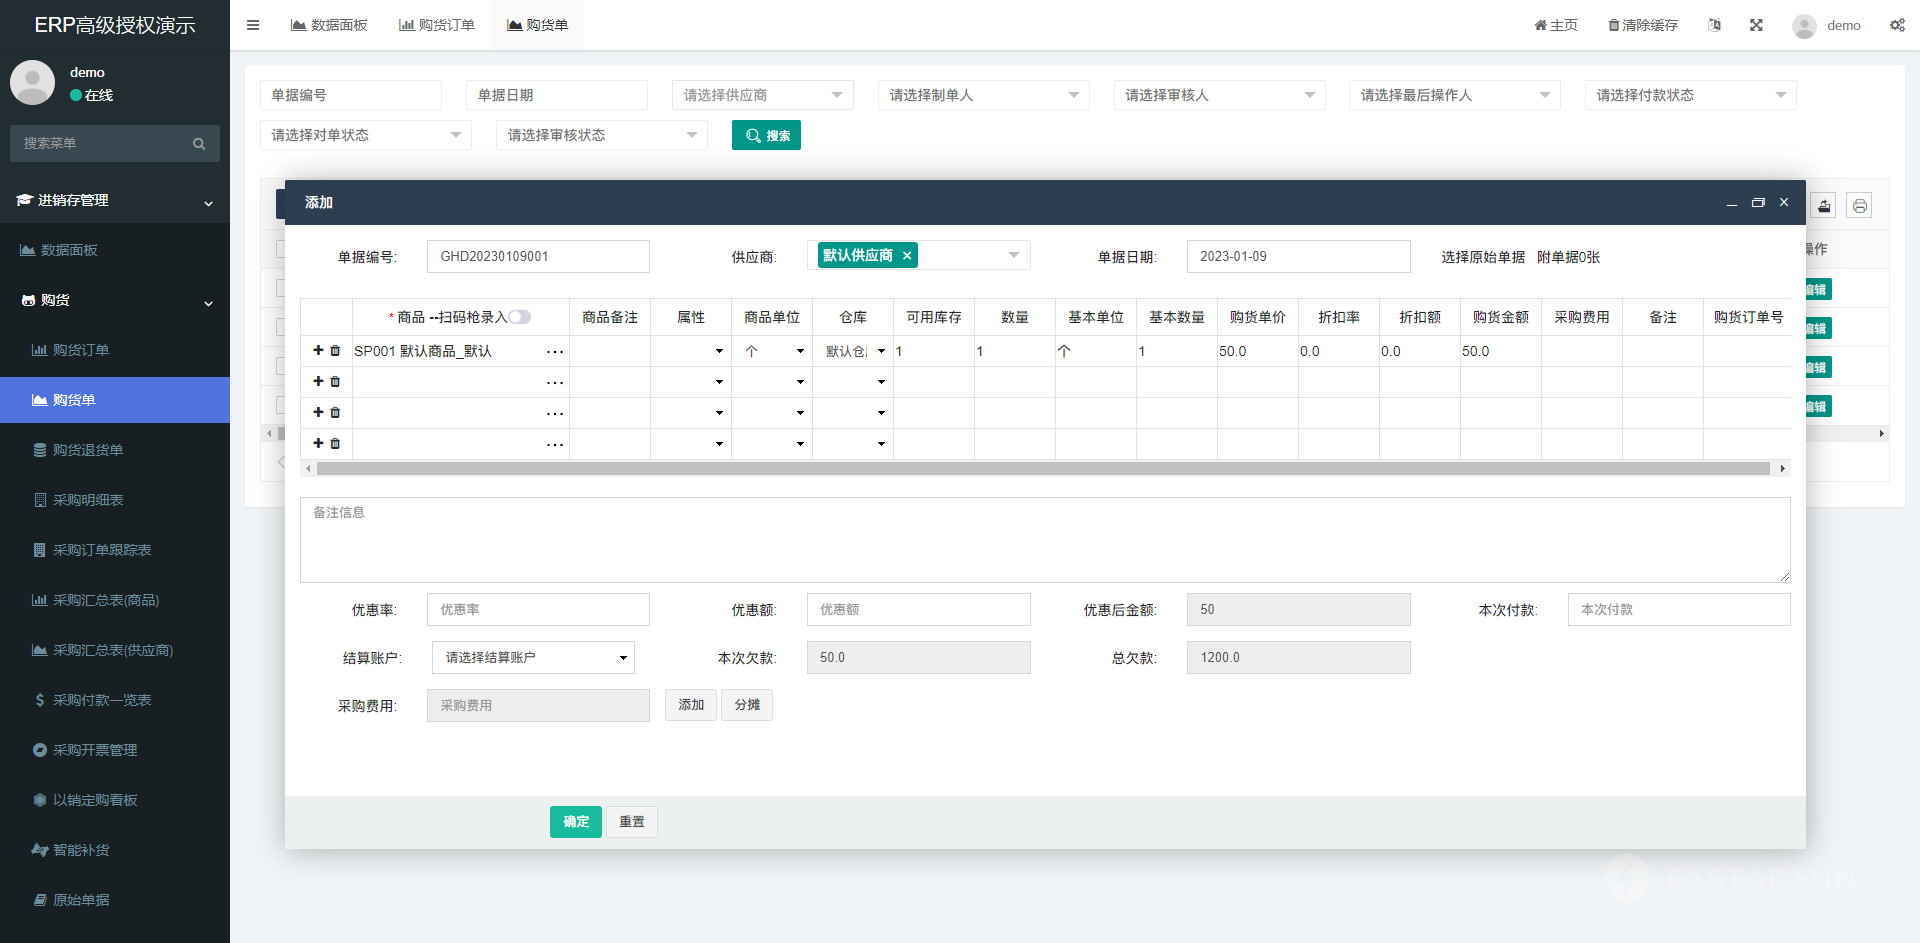Click the hamburger menu toggle icon
The width and height of the screenshot is (1920, 943).
click(x=253, y=25)
